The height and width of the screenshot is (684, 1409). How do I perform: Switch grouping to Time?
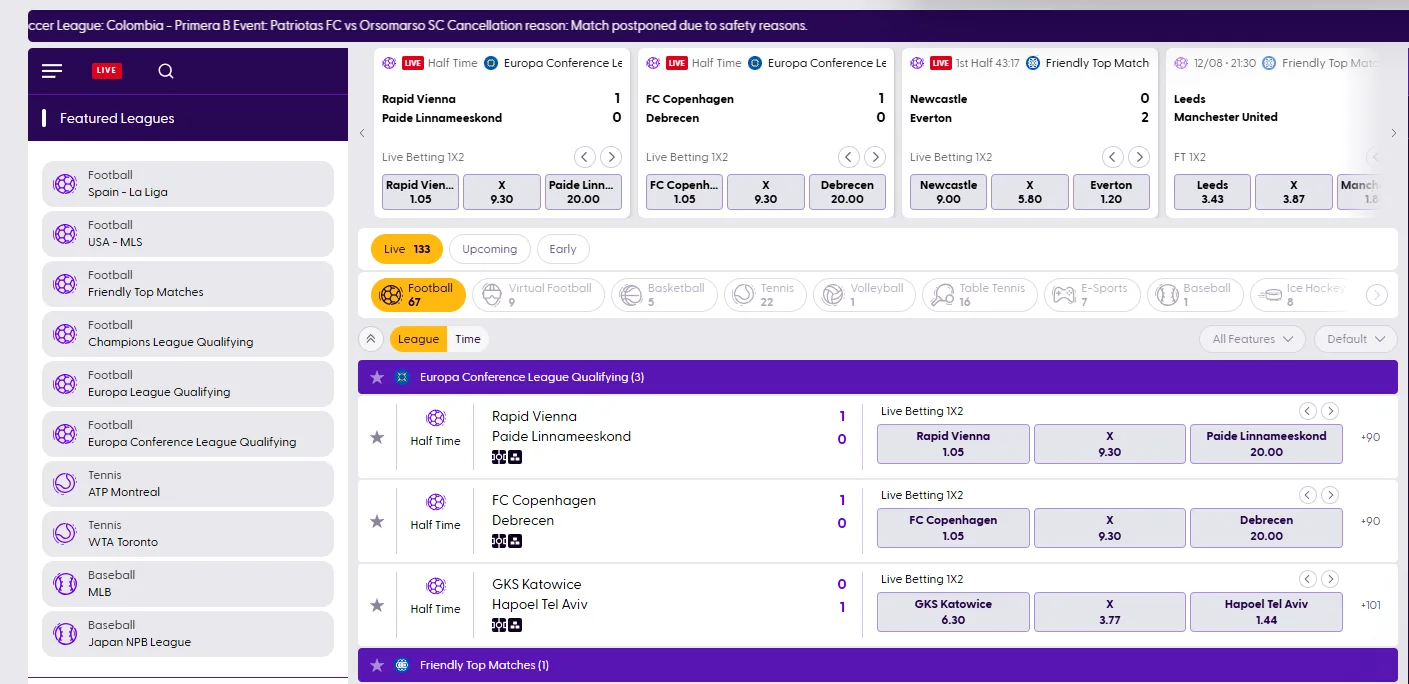tap(468, 339)
